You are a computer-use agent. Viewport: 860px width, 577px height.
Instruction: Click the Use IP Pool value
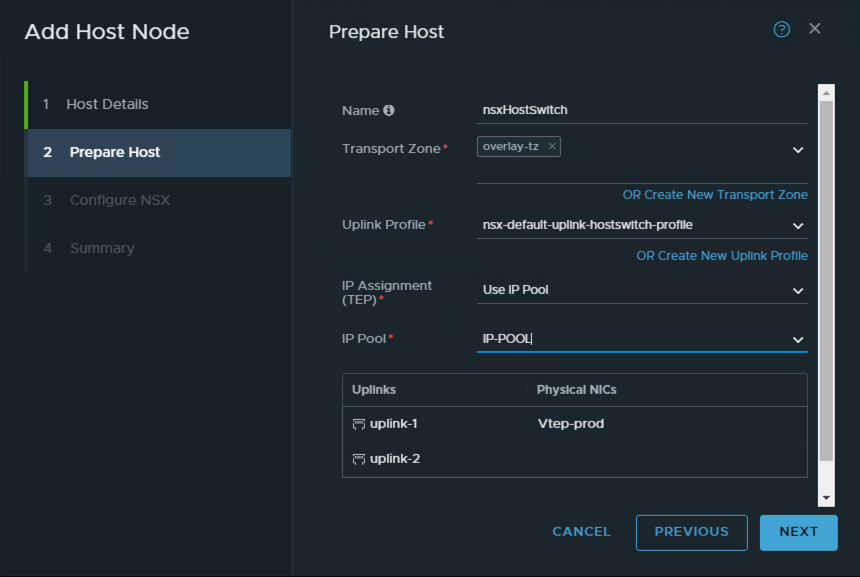[x=516, y=290]
